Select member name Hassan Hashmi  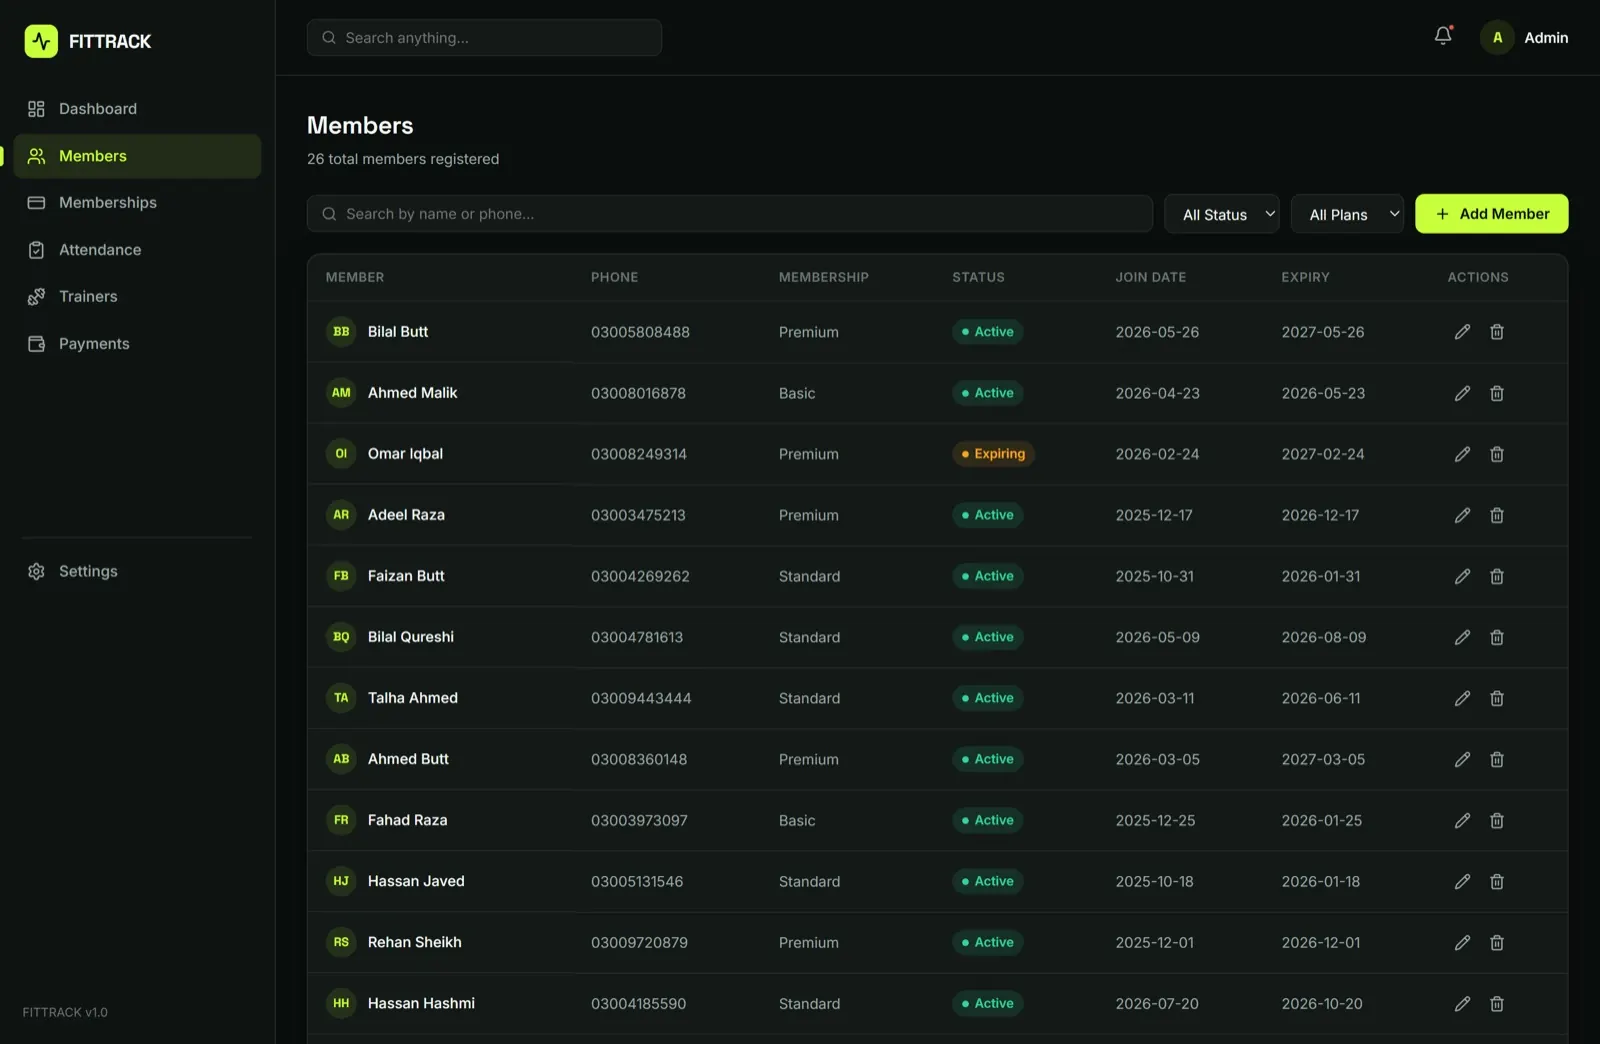(421, 1003)
